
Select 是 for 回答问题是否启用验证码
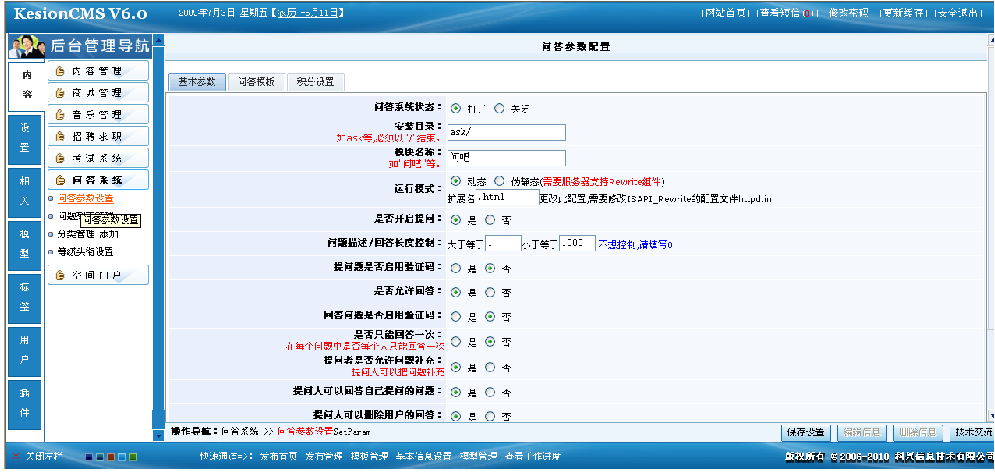coord(456,316)
